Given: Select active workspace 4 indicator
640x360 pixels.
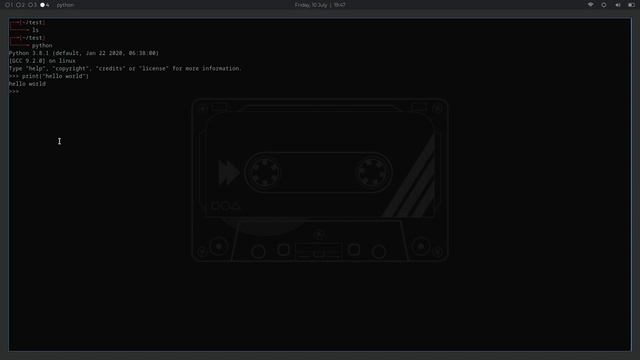Looking at the screenshot, I should point(44,5).
